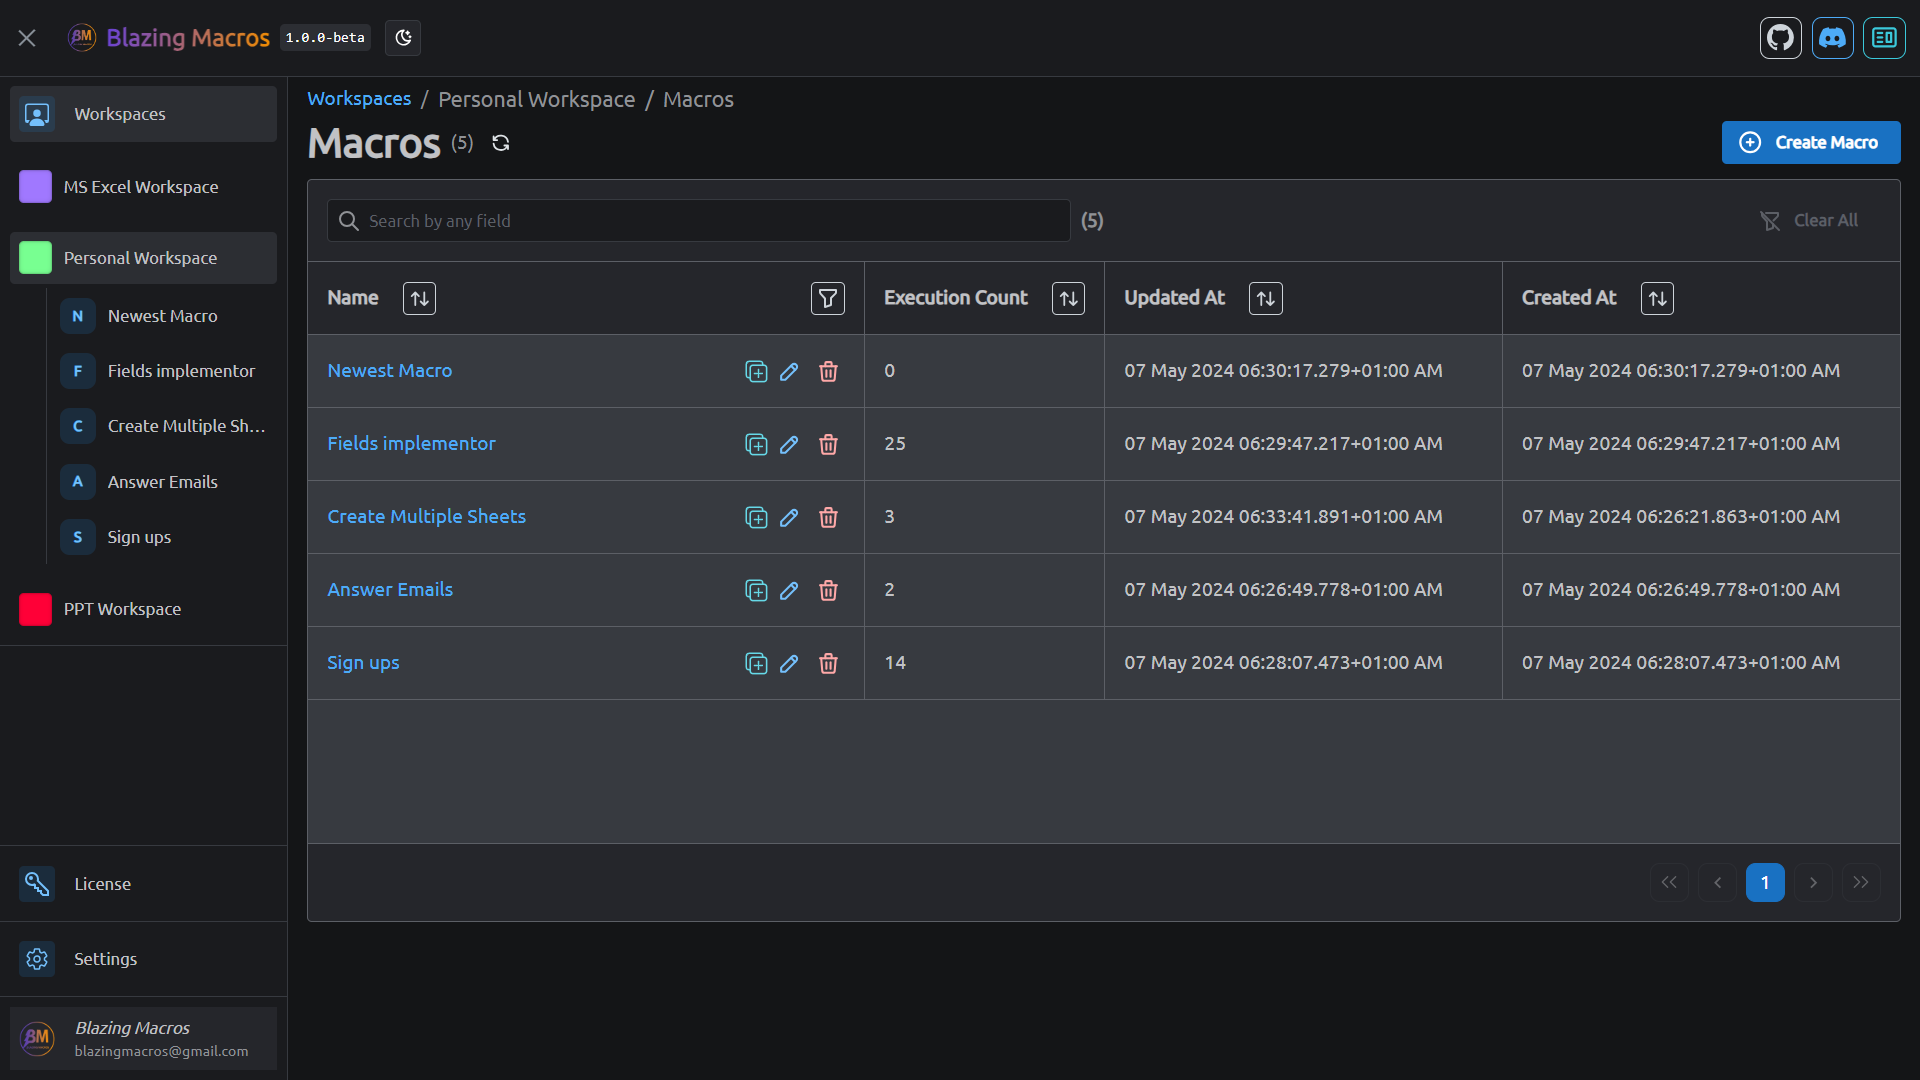This screenshot has height=1080, width=1920.
Task: Go to next page
Action: click(x=1814, y=883)
